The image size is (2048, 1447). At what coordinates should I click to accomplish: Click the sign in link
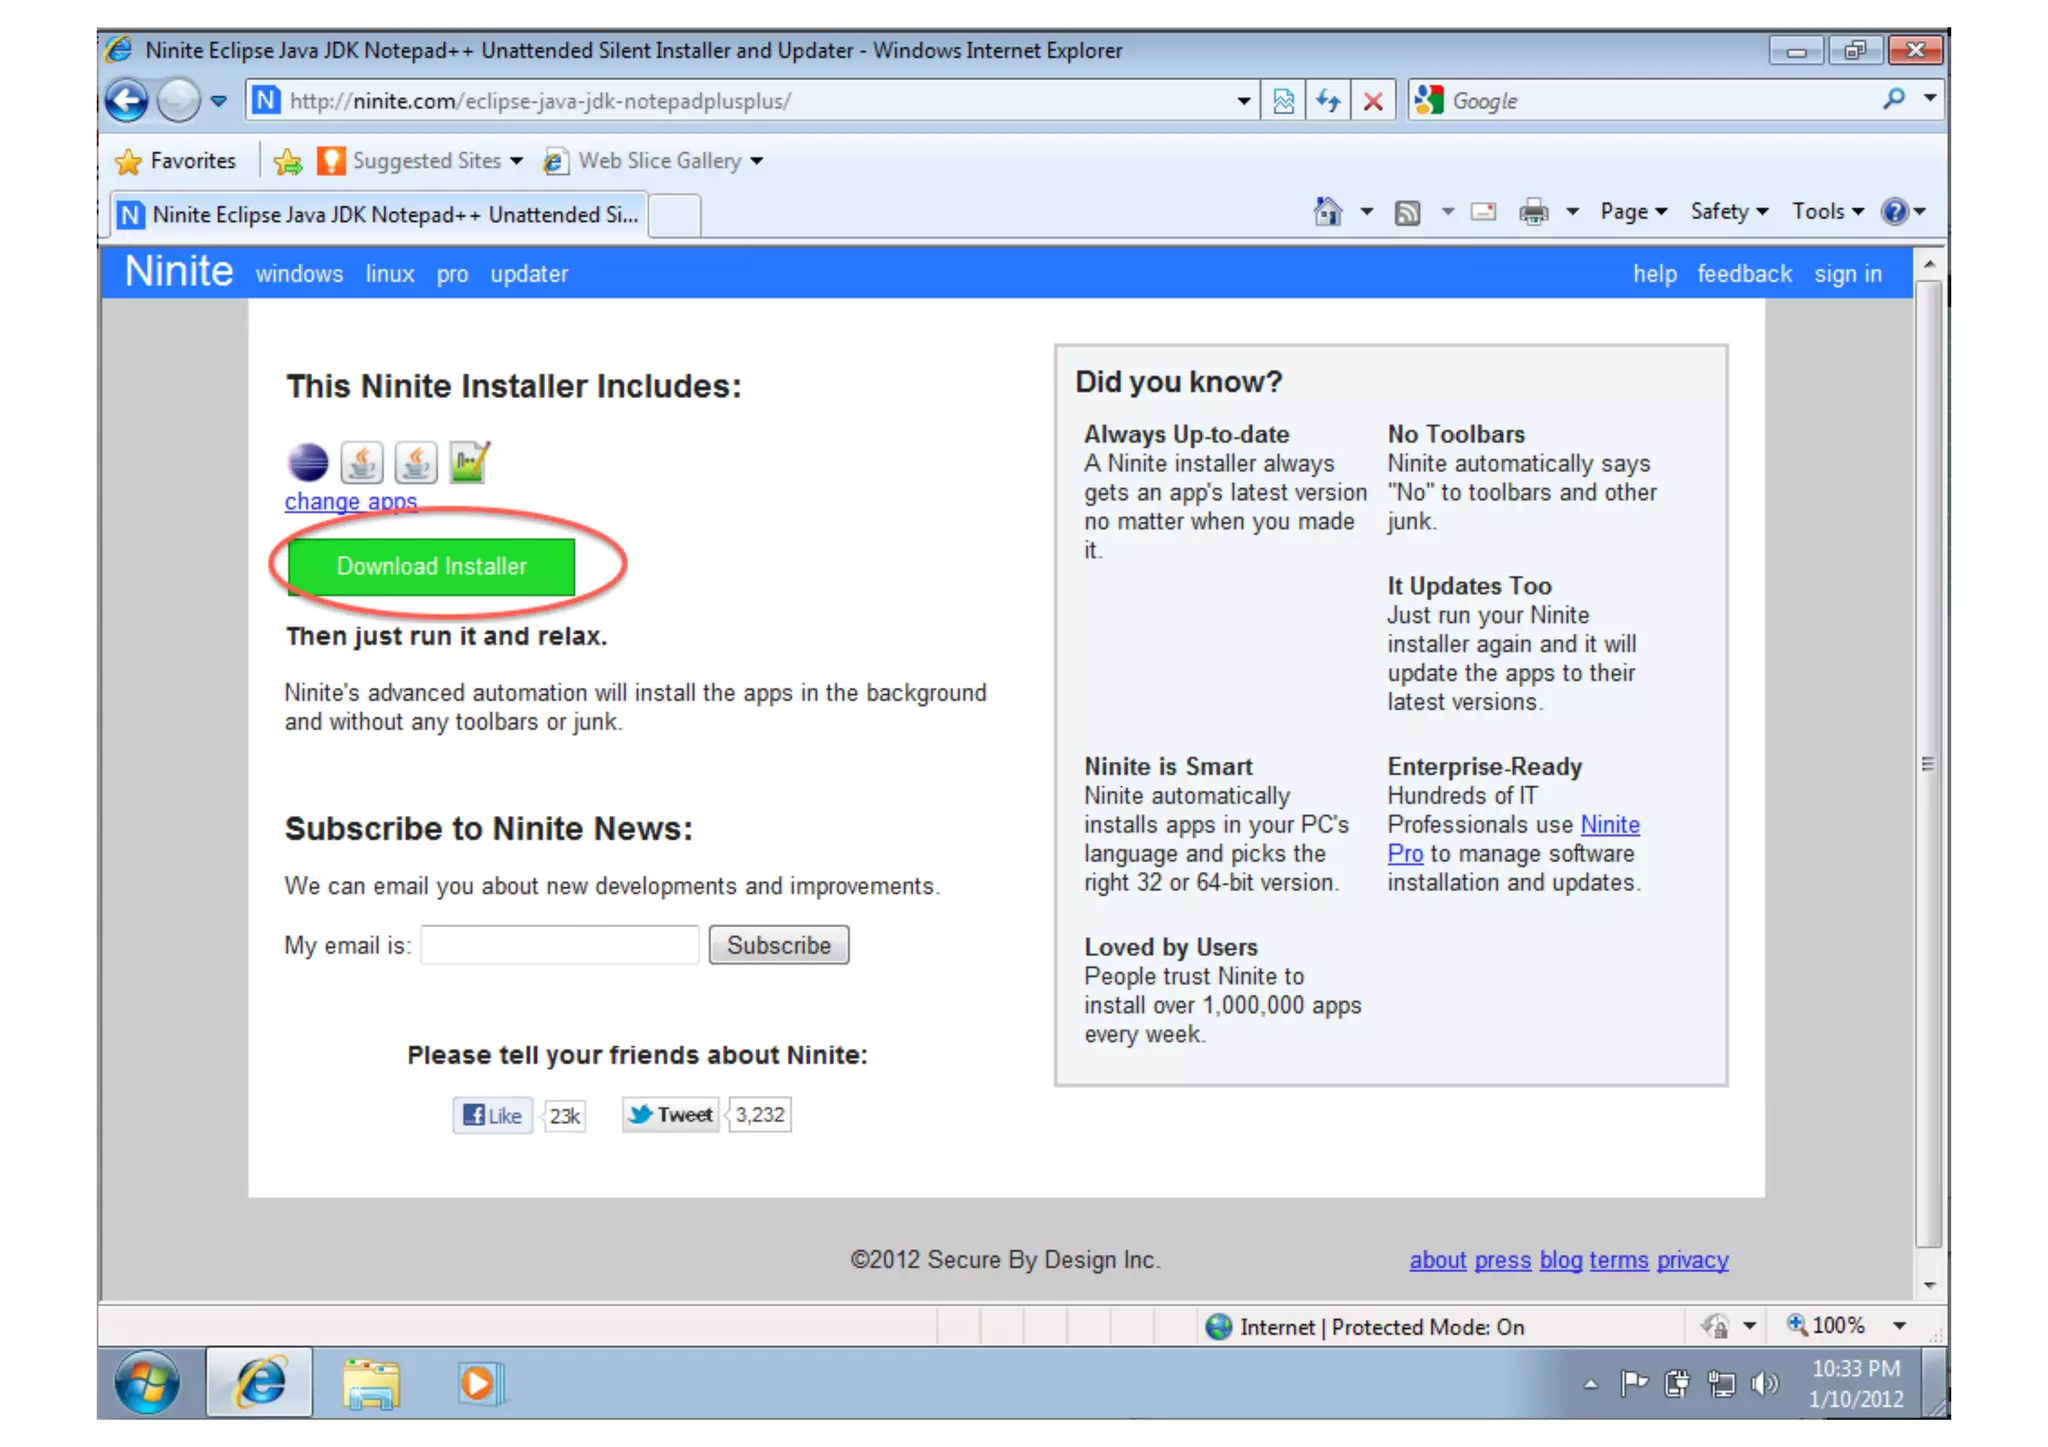click(1848, 275)
